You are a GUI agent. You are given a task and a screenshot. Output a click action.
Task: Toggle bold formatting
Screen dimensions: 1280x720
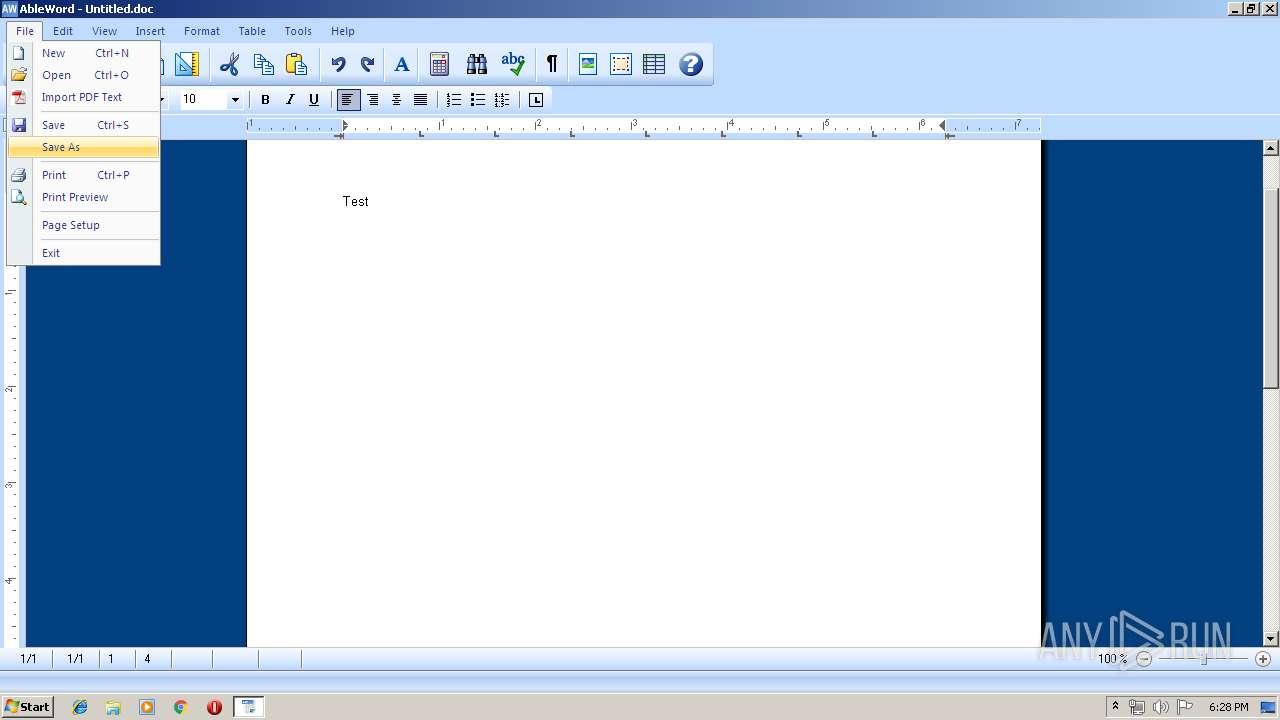click(x=265, y=100)
